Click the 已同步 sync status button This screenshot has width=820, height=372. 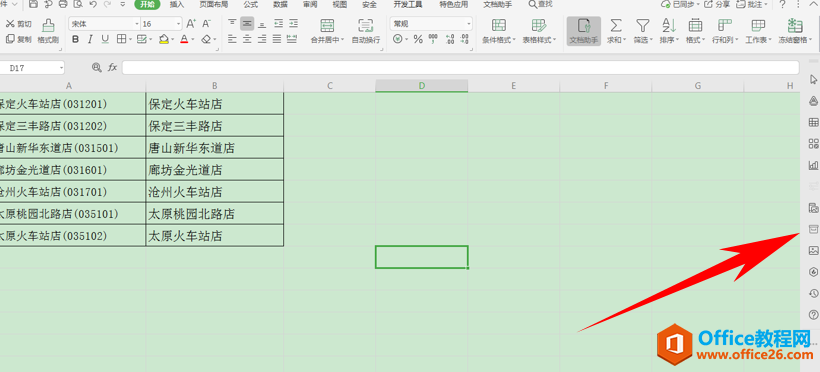pos(681,5)
